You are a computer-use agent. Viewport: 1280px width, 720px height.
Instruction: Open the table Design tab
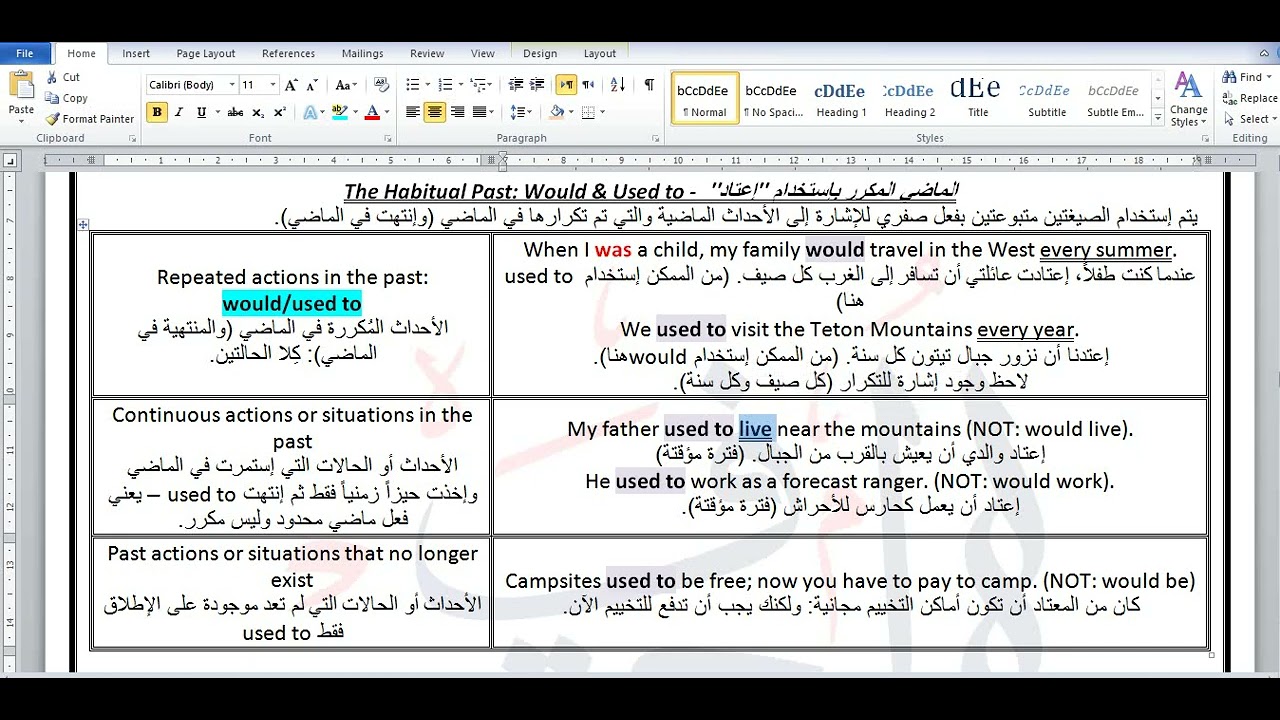540,54
